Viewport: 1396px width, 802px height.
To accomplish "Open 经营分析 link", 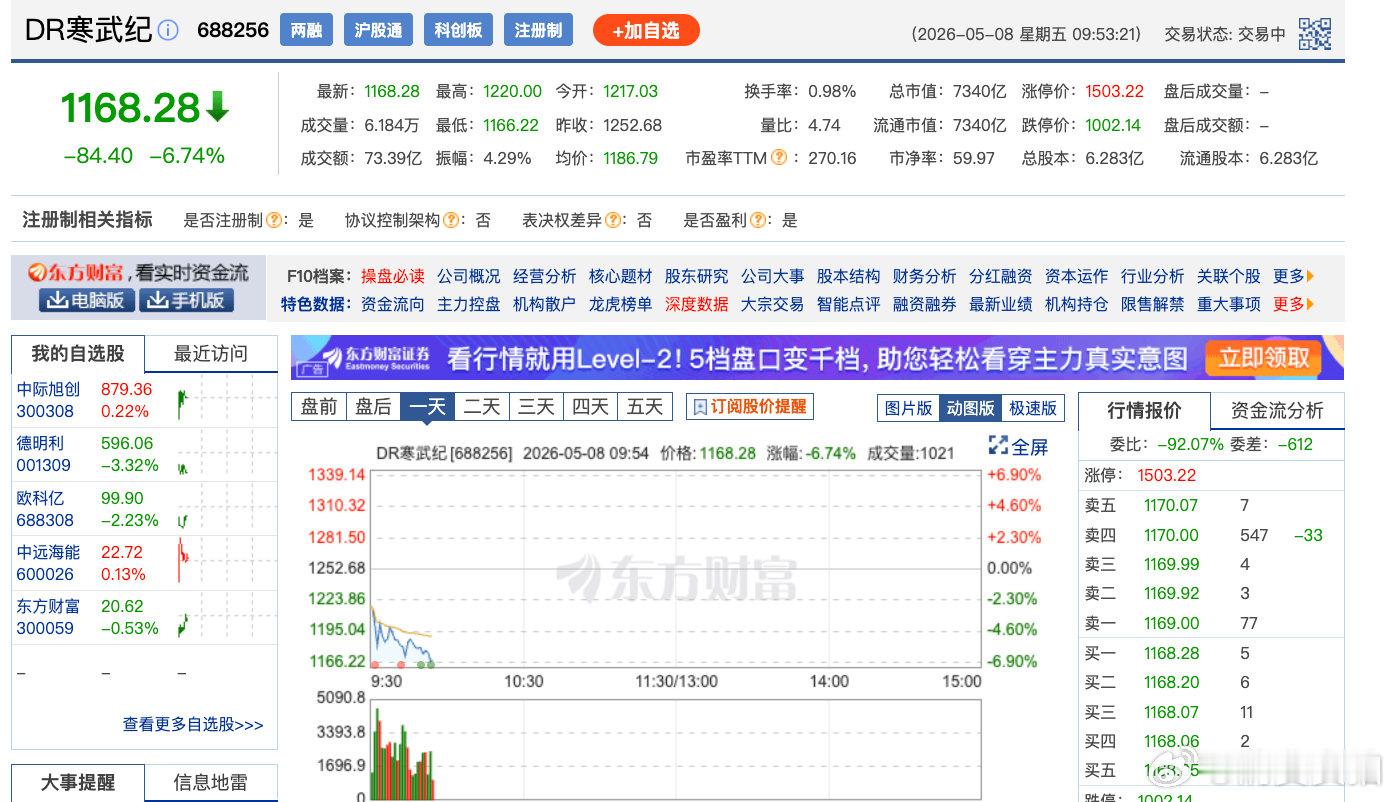I will tap(544, 276).
